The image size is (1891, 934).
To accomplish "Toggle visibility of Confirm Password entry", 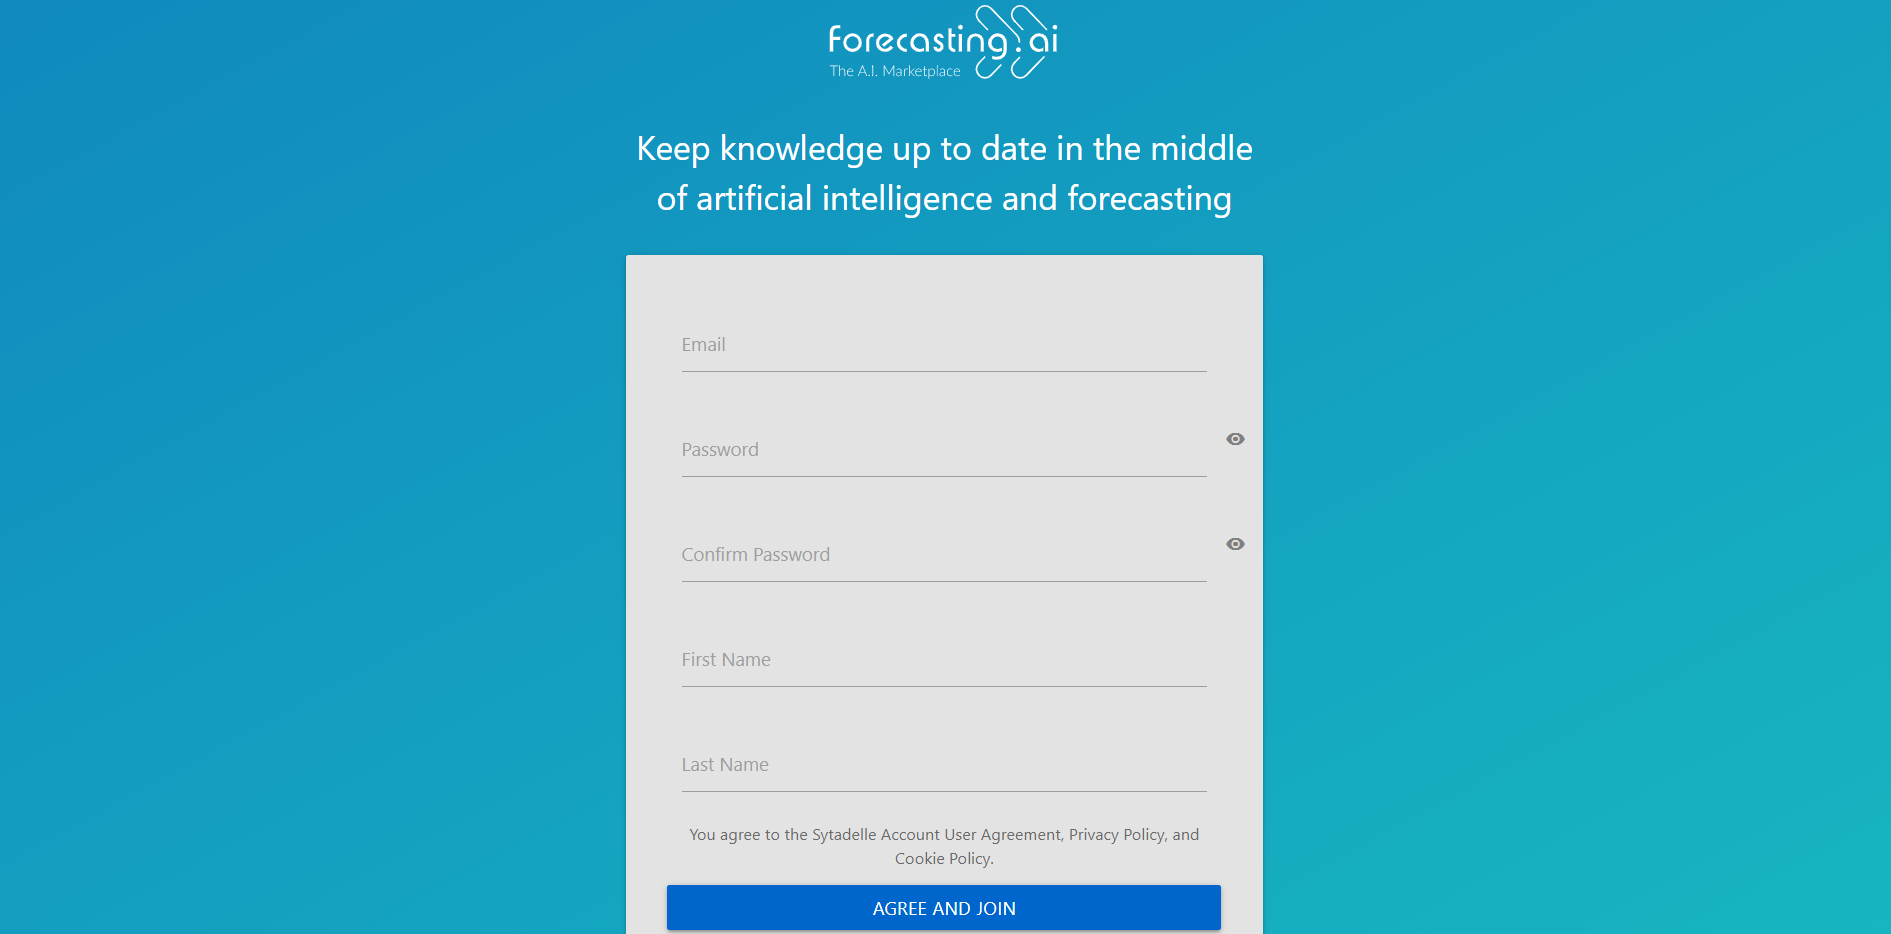I will pos(1235,544).
